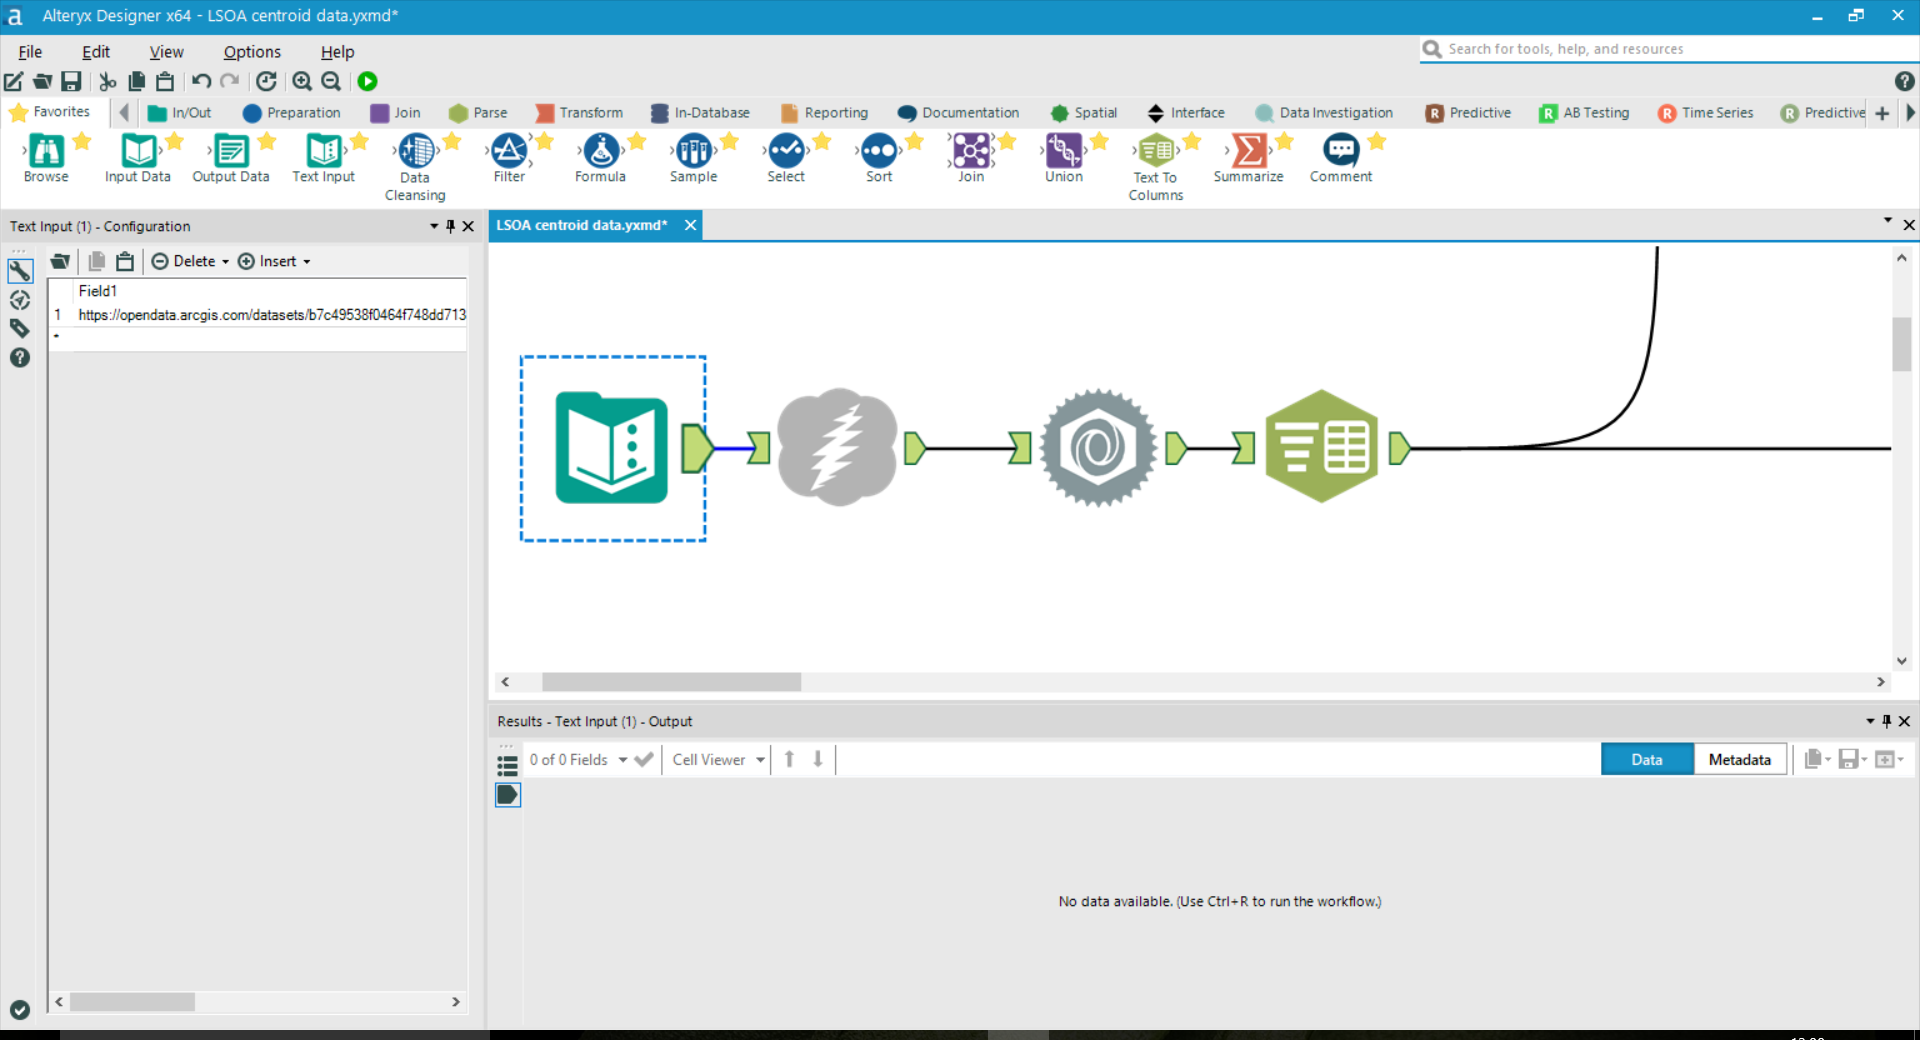
Task: Pick the Formula tool icon
Action: coord(600,152)
